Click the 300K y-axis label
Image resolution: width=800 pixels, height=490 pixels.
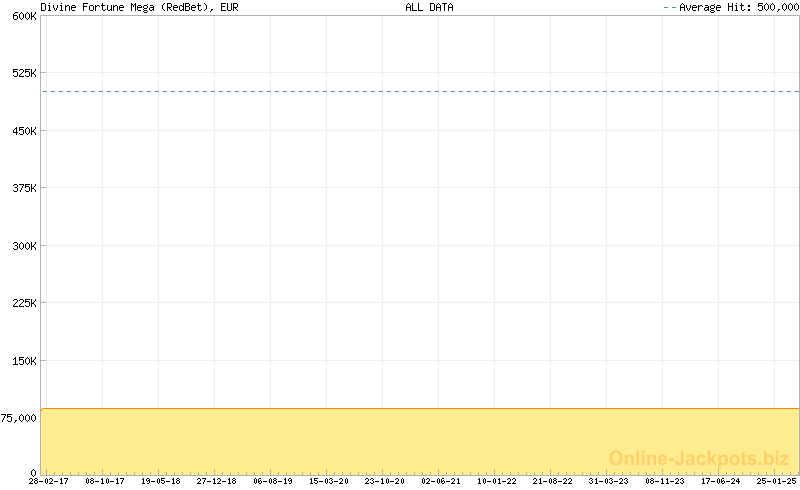[23, 246]
